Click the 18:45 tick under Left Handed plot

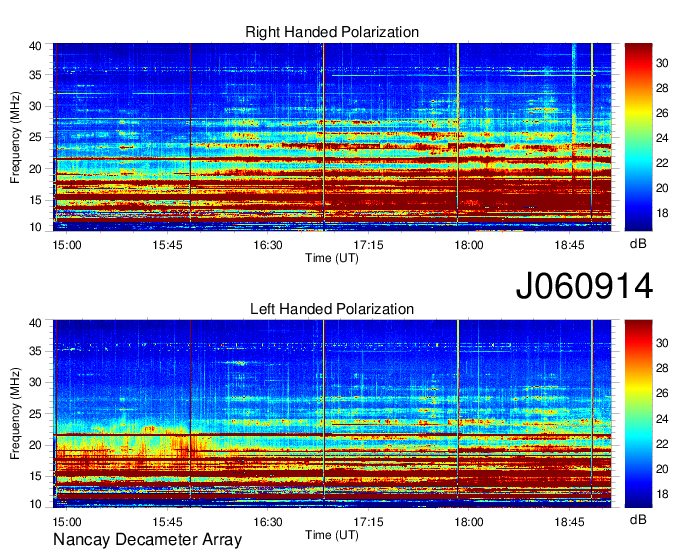(x=569, y=521)
